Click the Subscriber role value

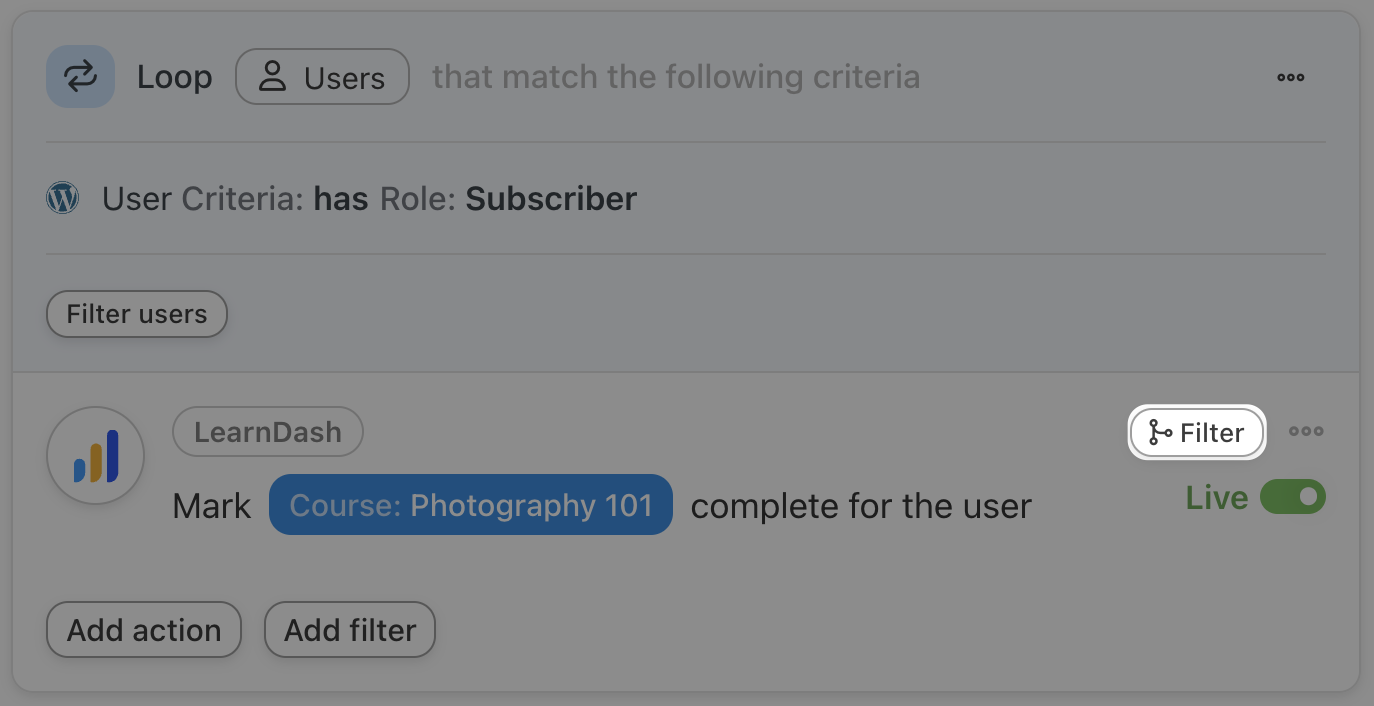(x=550, y=199)
